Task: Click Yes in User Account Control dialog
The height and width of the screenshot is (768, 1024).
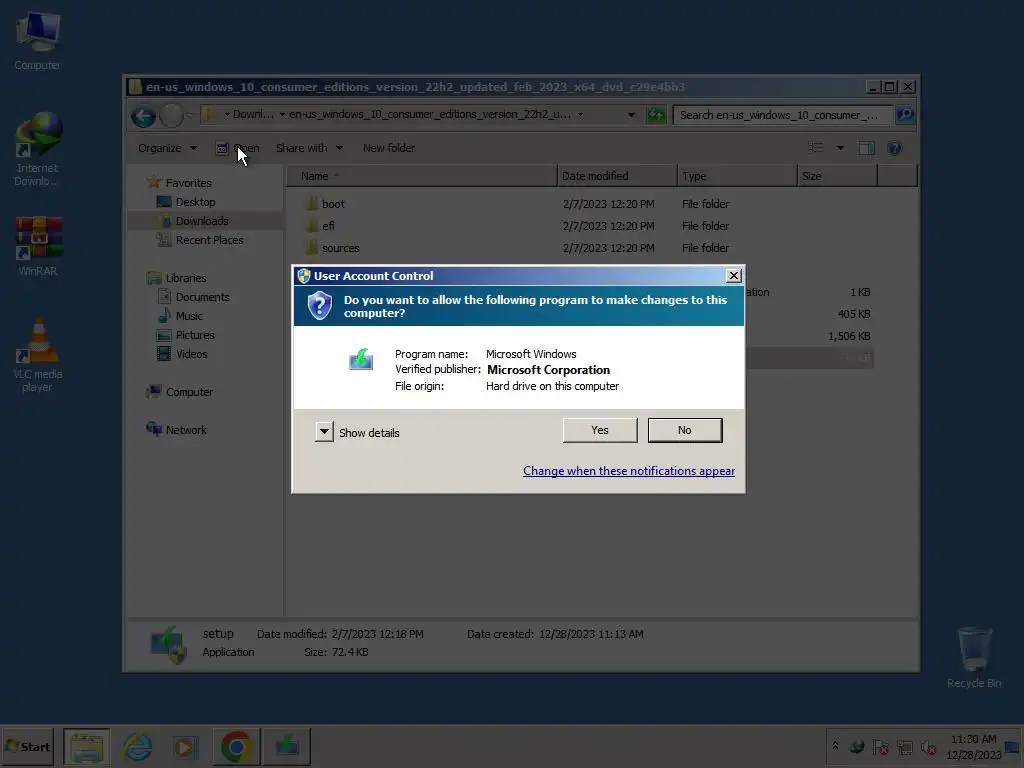Action: tap(600, 430)
